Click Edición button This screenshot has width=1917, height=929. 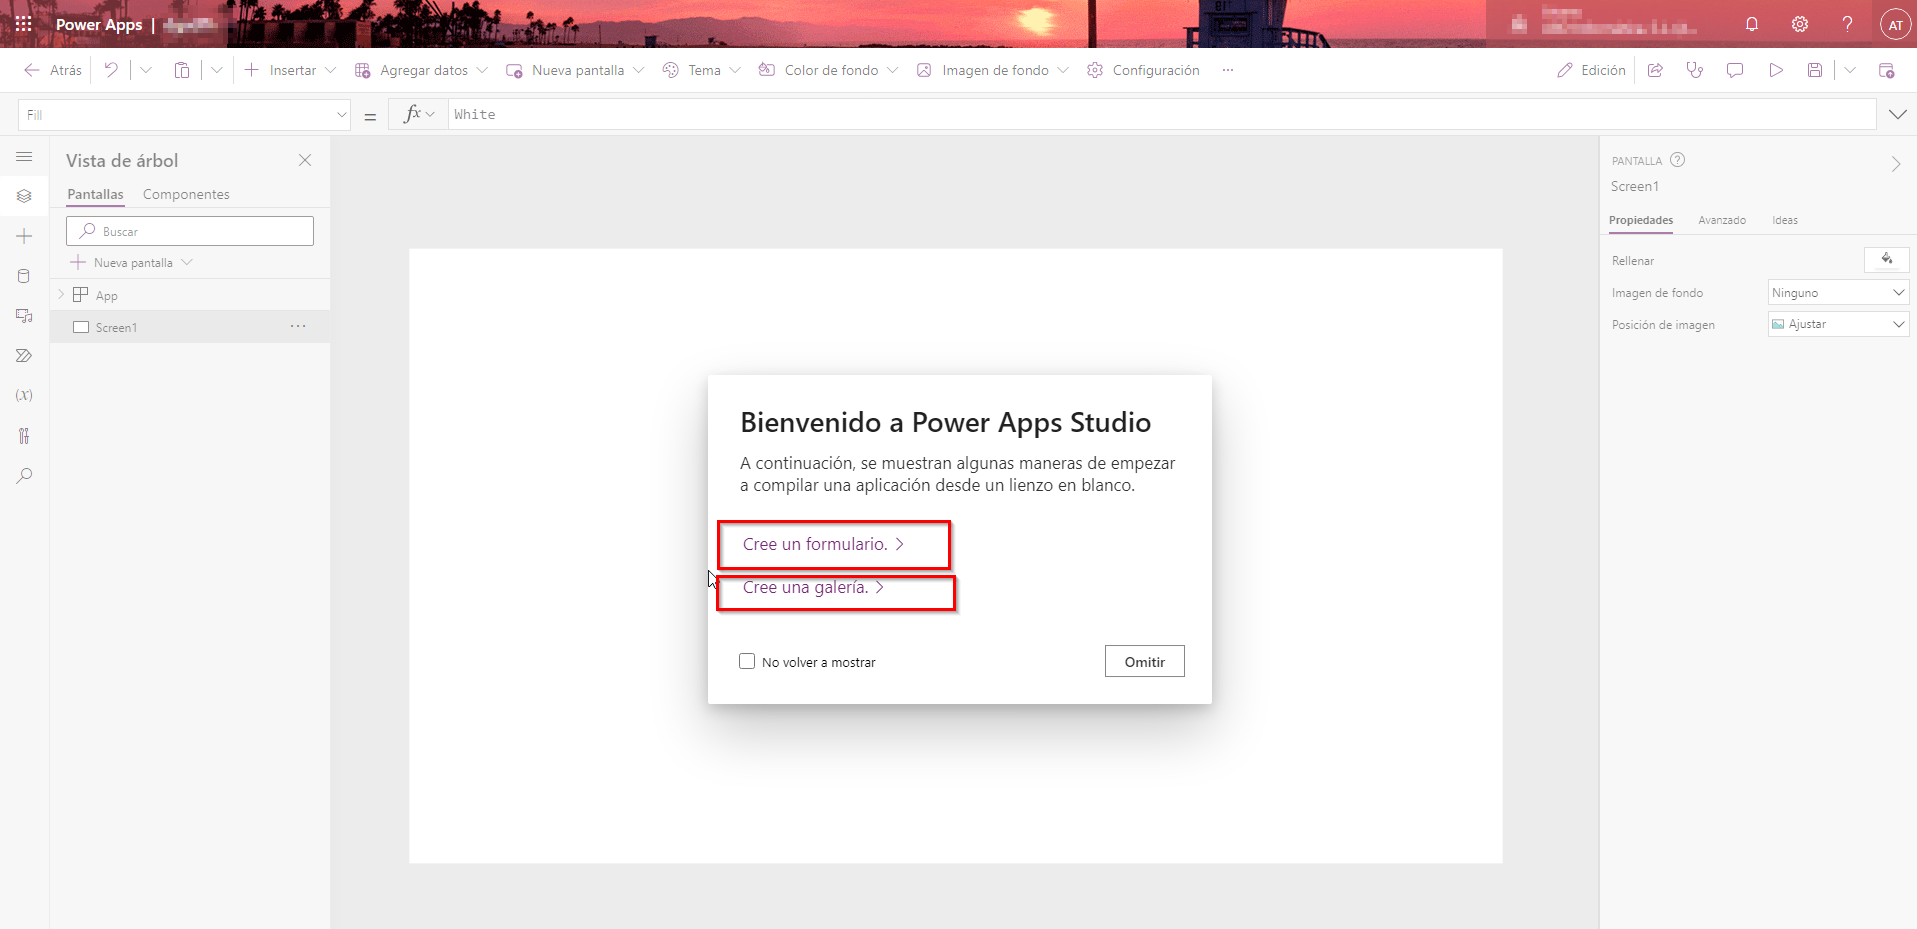coord(1591,70)
